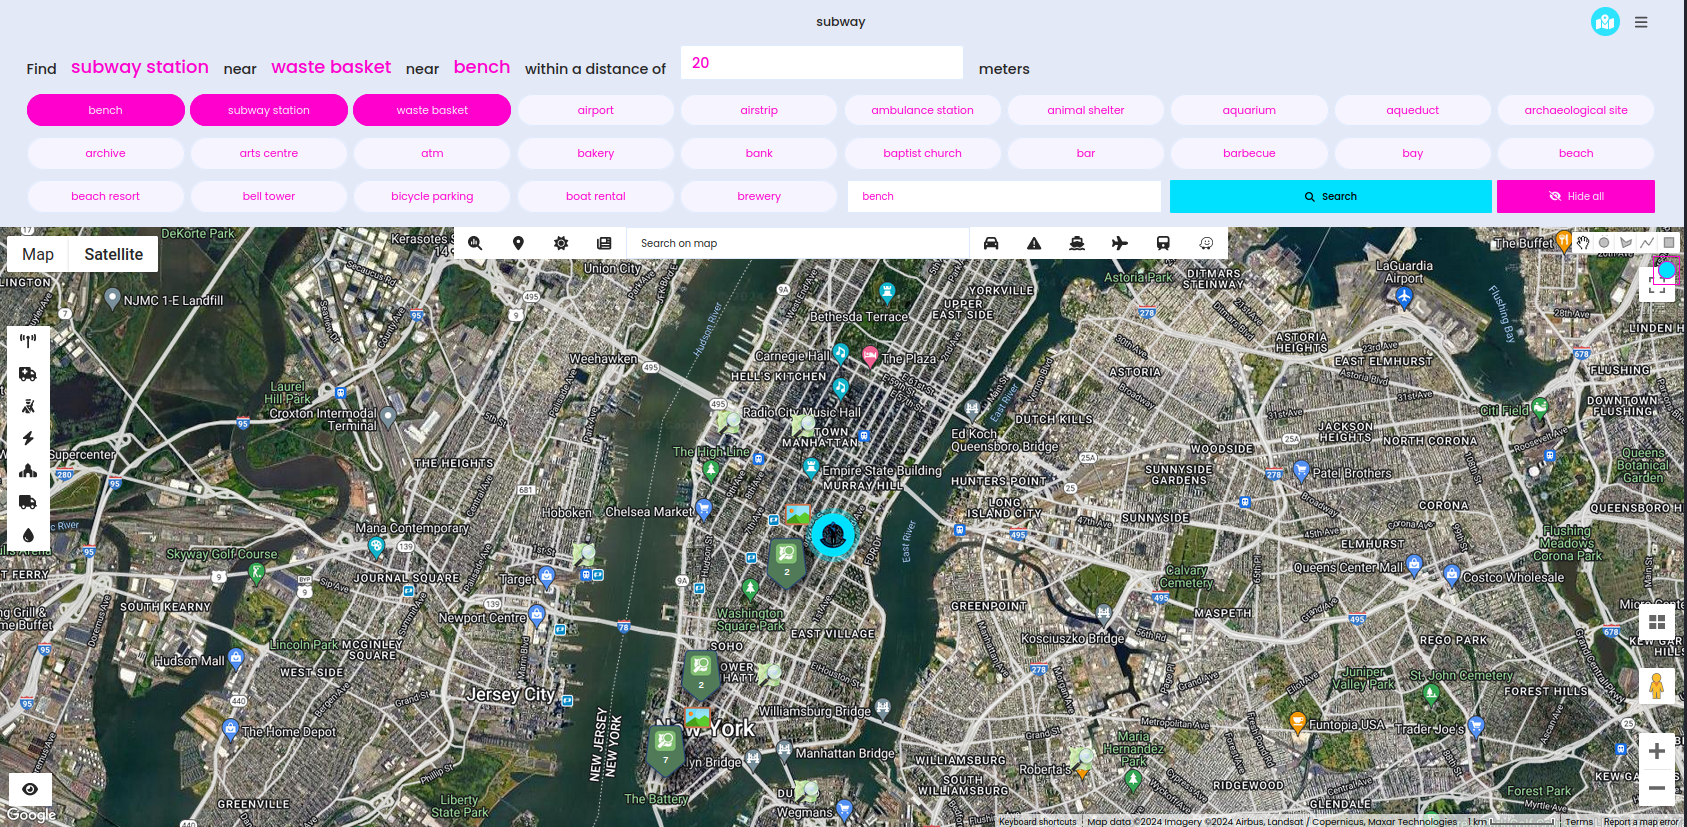1687x827 pixels.
Task: Click the eye visibility button on map
Action: click(x=30, y=789)
